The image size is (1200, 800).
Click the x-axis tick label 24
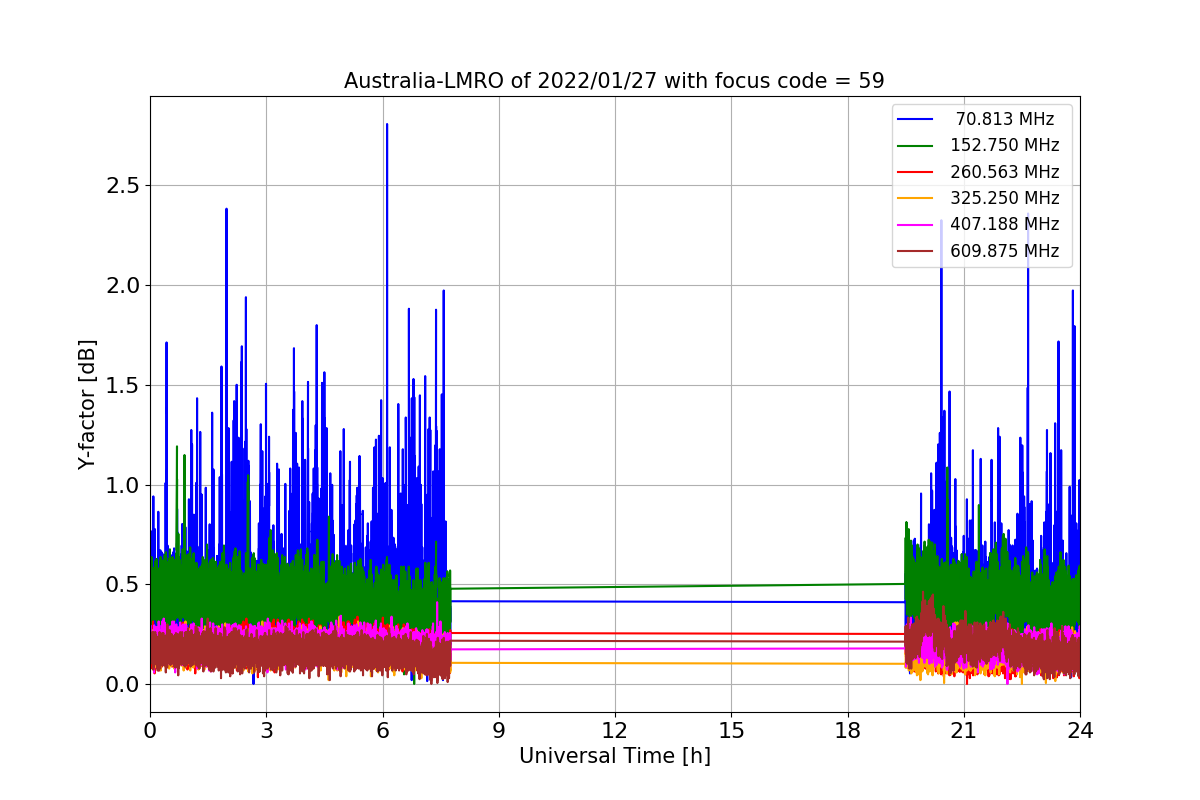click(x=1080, y=730)
